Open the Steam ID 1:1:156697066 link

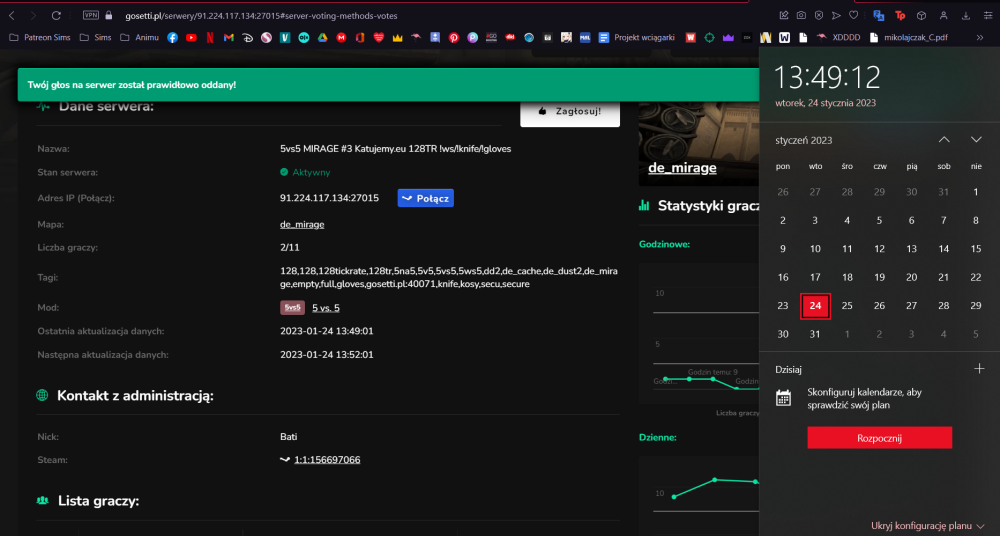(x=327, y=460)
